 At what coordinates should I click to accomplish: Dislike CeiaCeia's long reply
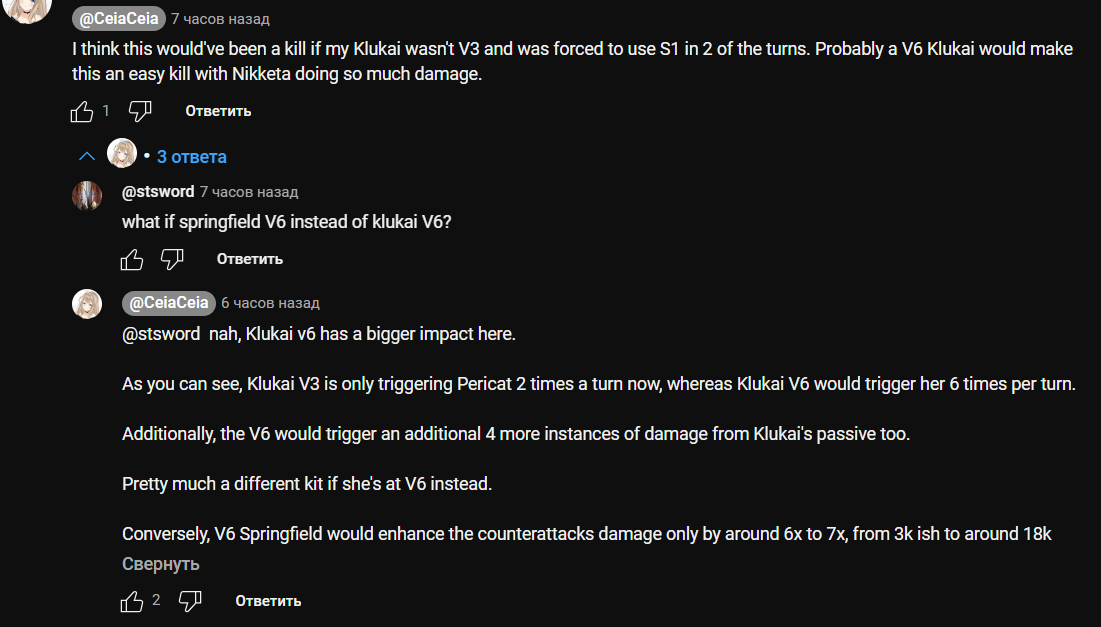190,601
